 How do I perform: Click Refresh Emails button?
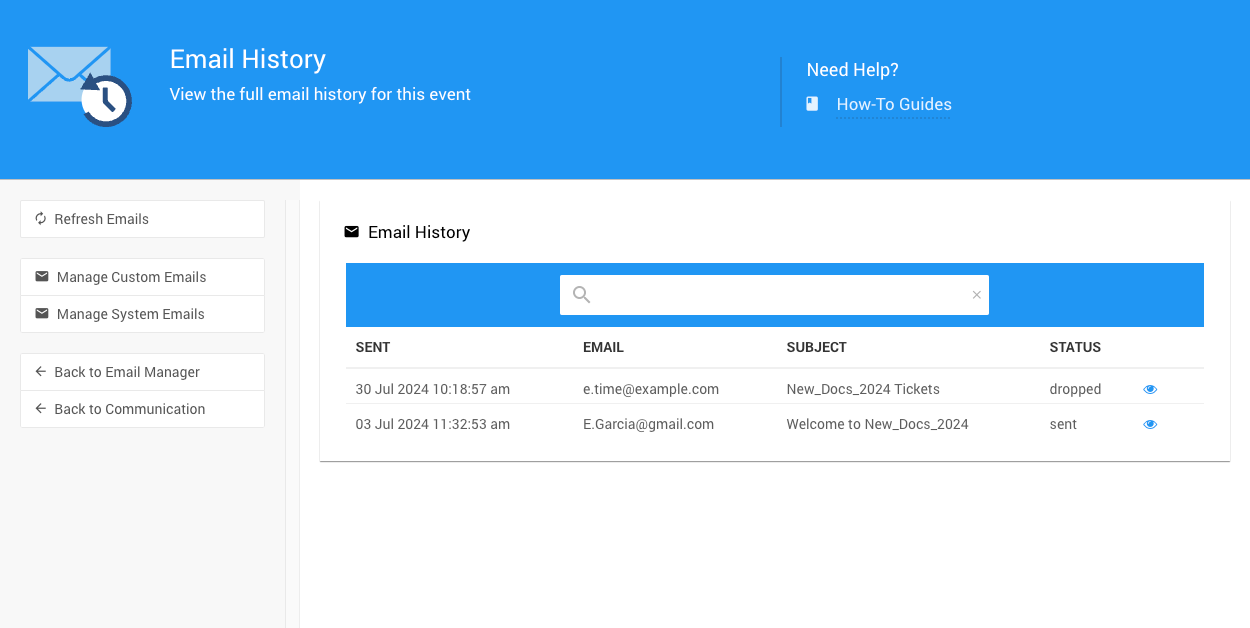(142, 219)
